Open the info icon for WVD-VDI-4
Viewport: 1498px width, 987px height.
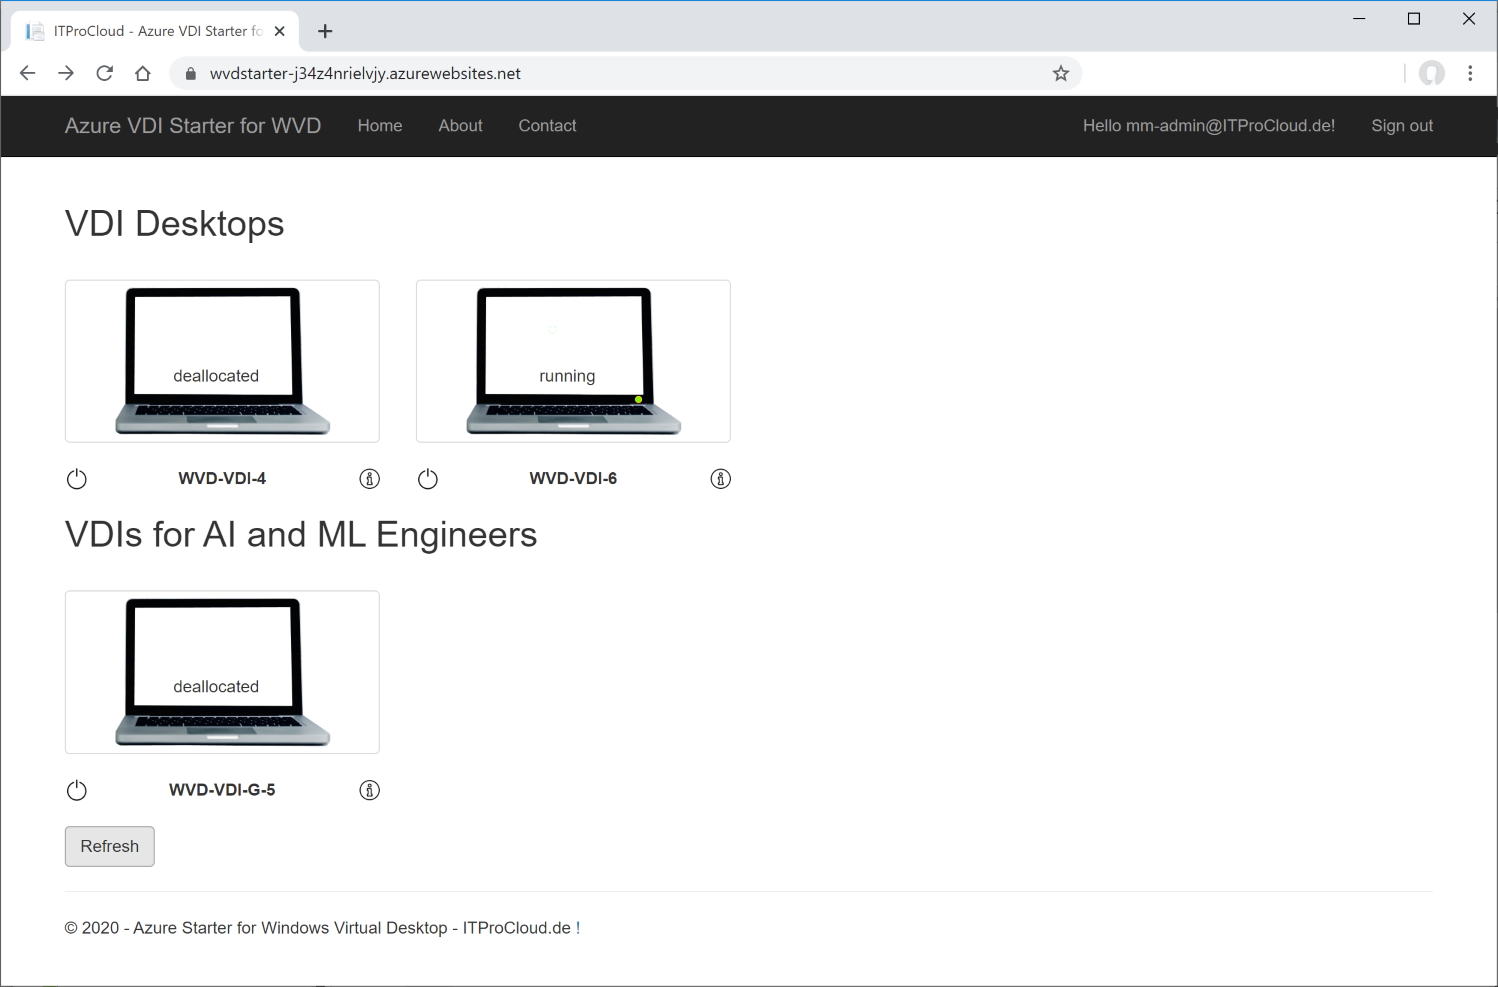point(370,479)
